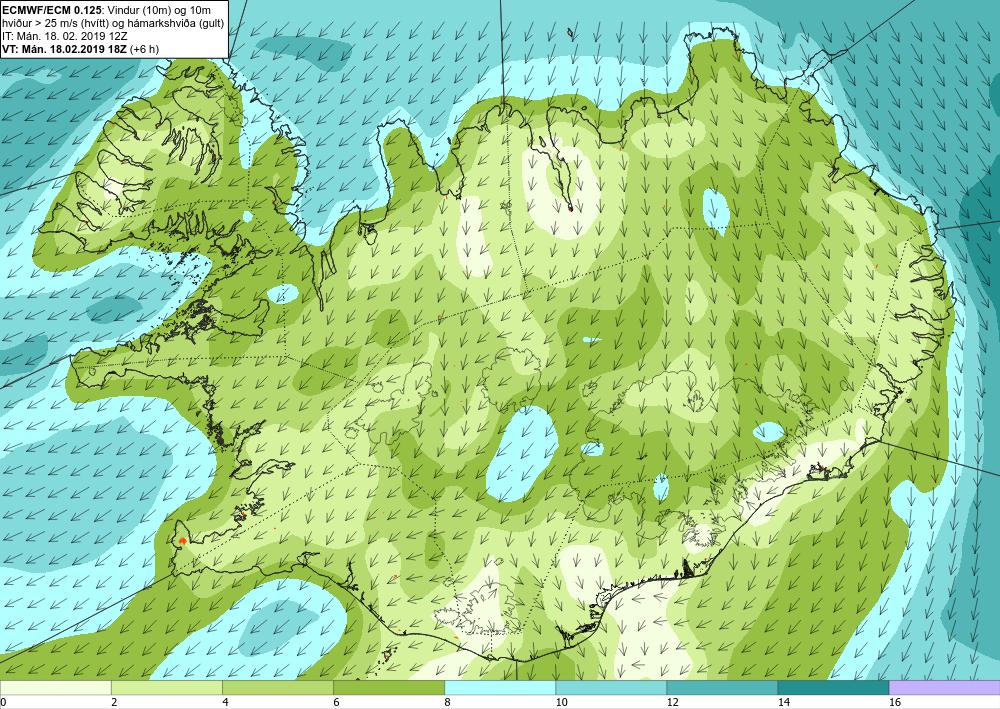The image size is (1000, 709).
Task: Click the legend scale value 14
Action: coord(783,702)
